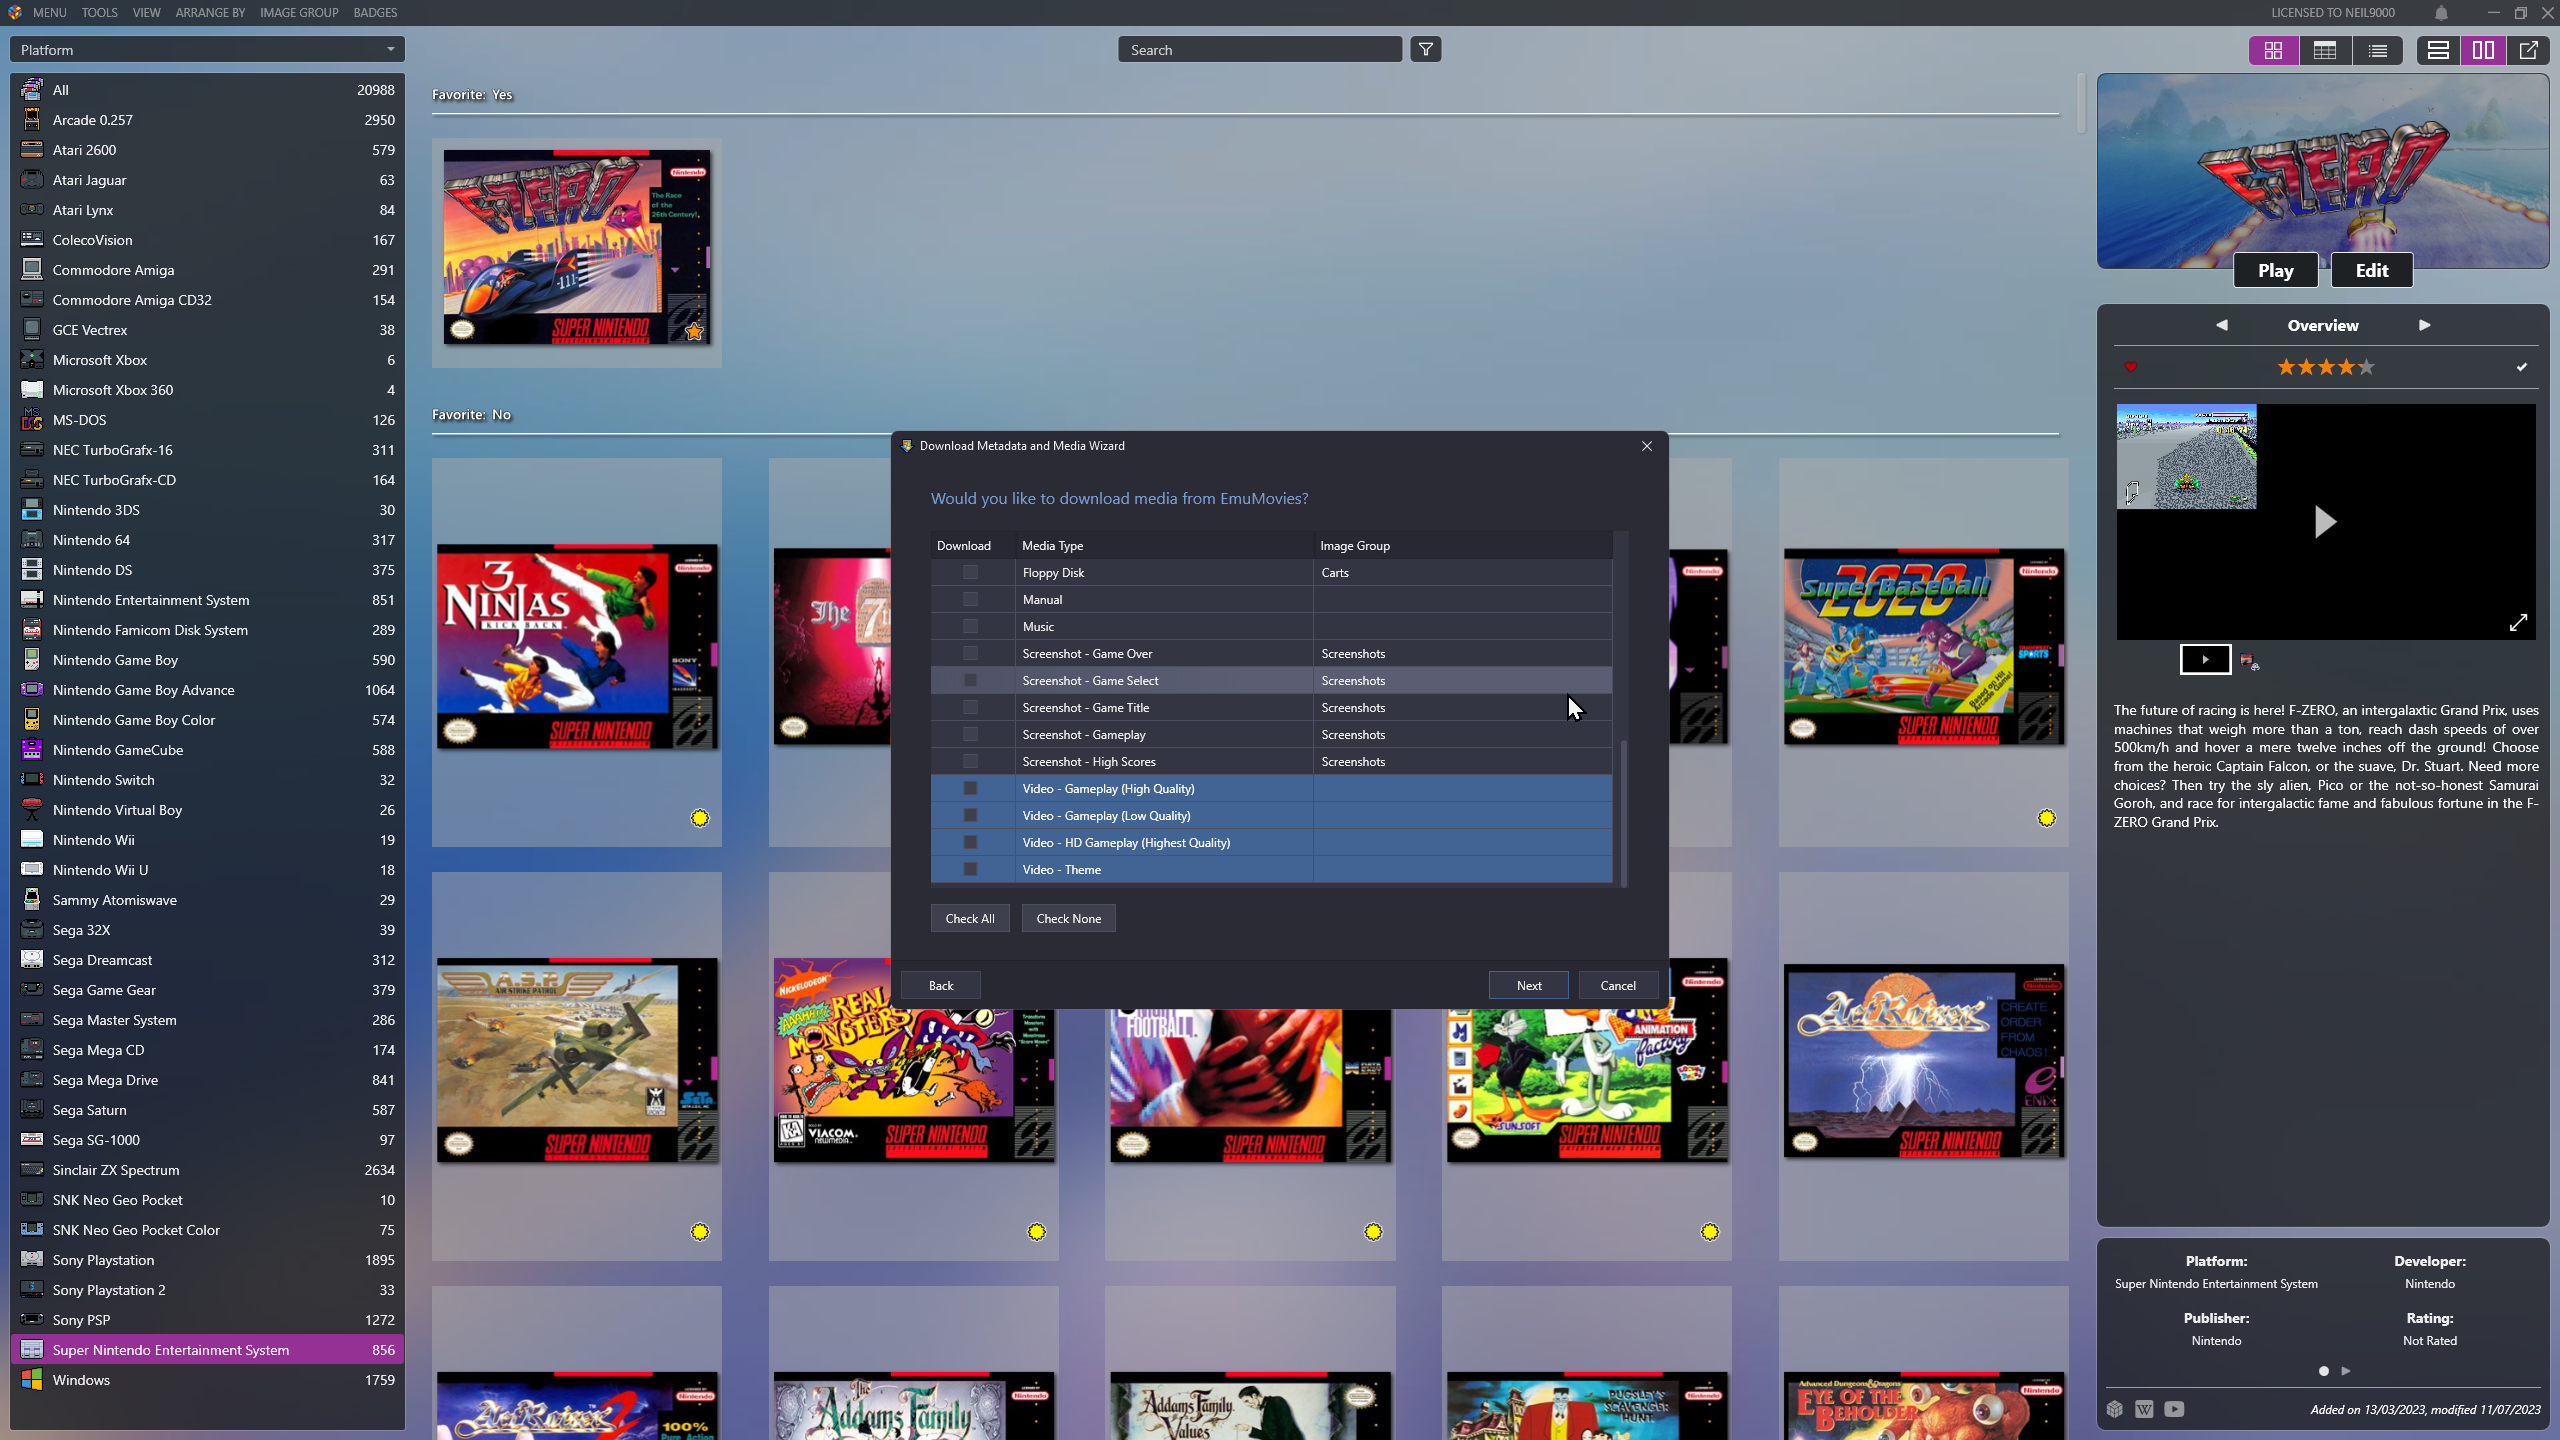
Task: Select the box art thumbnail below player
Action: pyautogui.click(x=2250, y=661)
